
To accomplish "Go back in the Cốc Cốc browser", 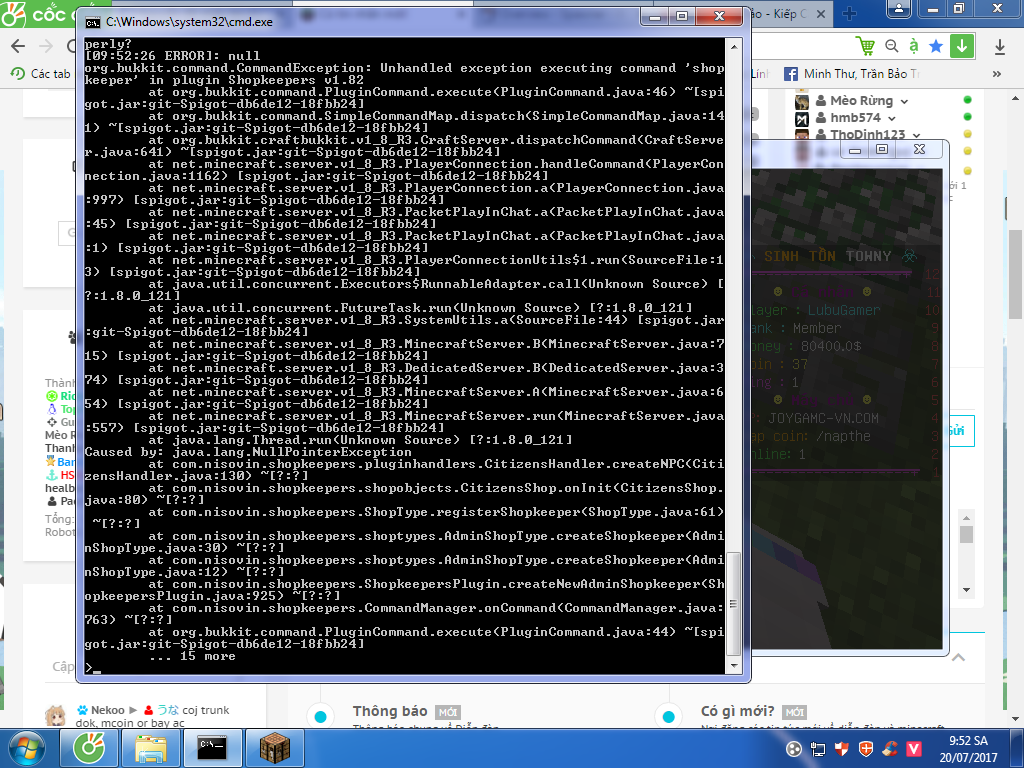I will click(18, 46).
